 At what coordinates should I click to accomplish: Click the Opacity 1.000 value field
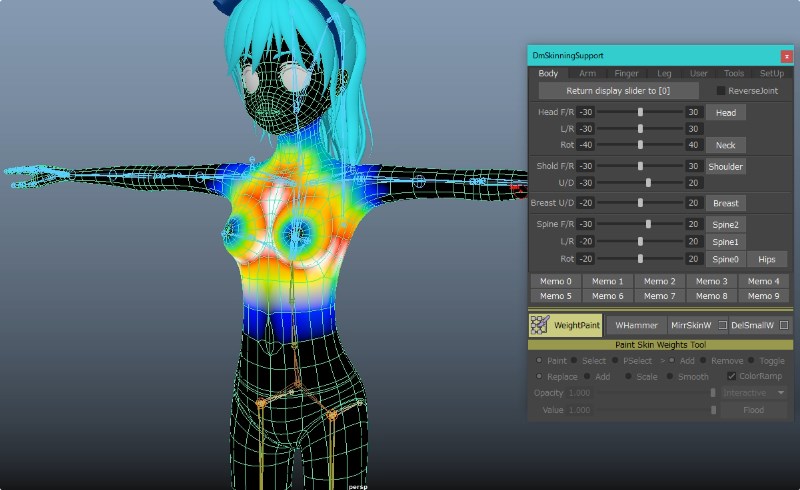pos(579,393)
